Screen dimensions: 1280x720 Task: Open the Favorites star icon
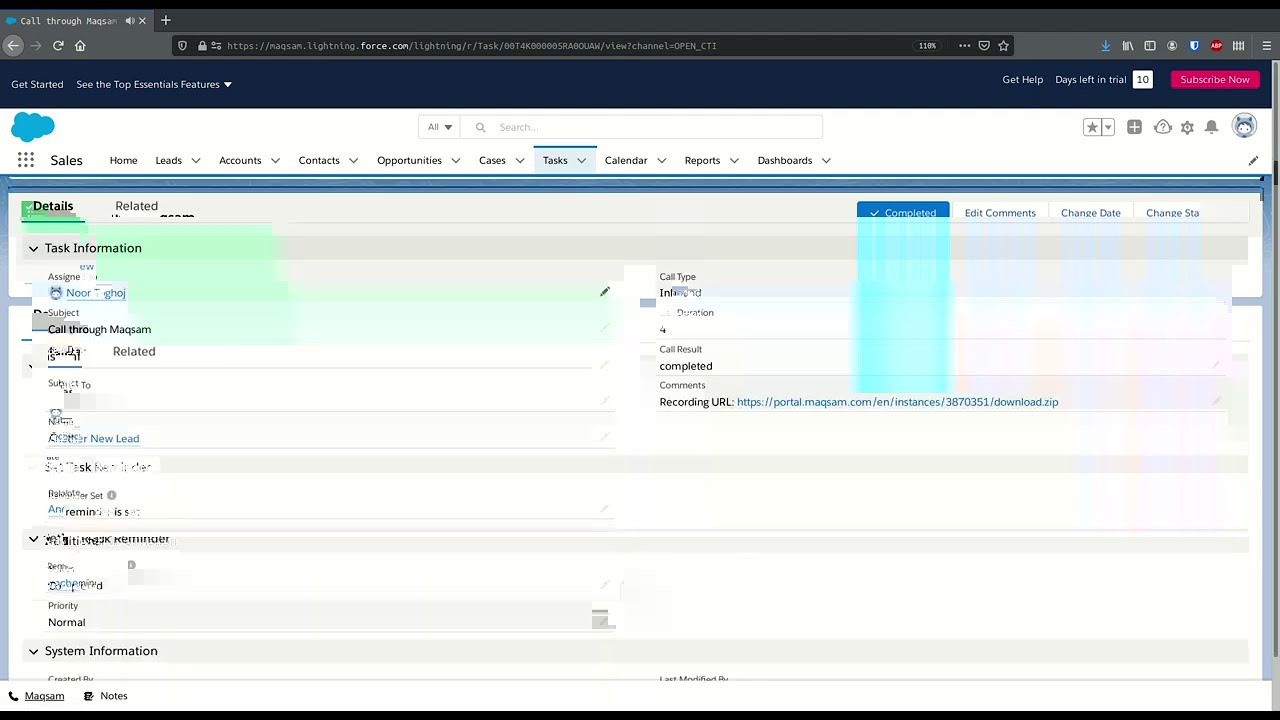pos(1092,127)
